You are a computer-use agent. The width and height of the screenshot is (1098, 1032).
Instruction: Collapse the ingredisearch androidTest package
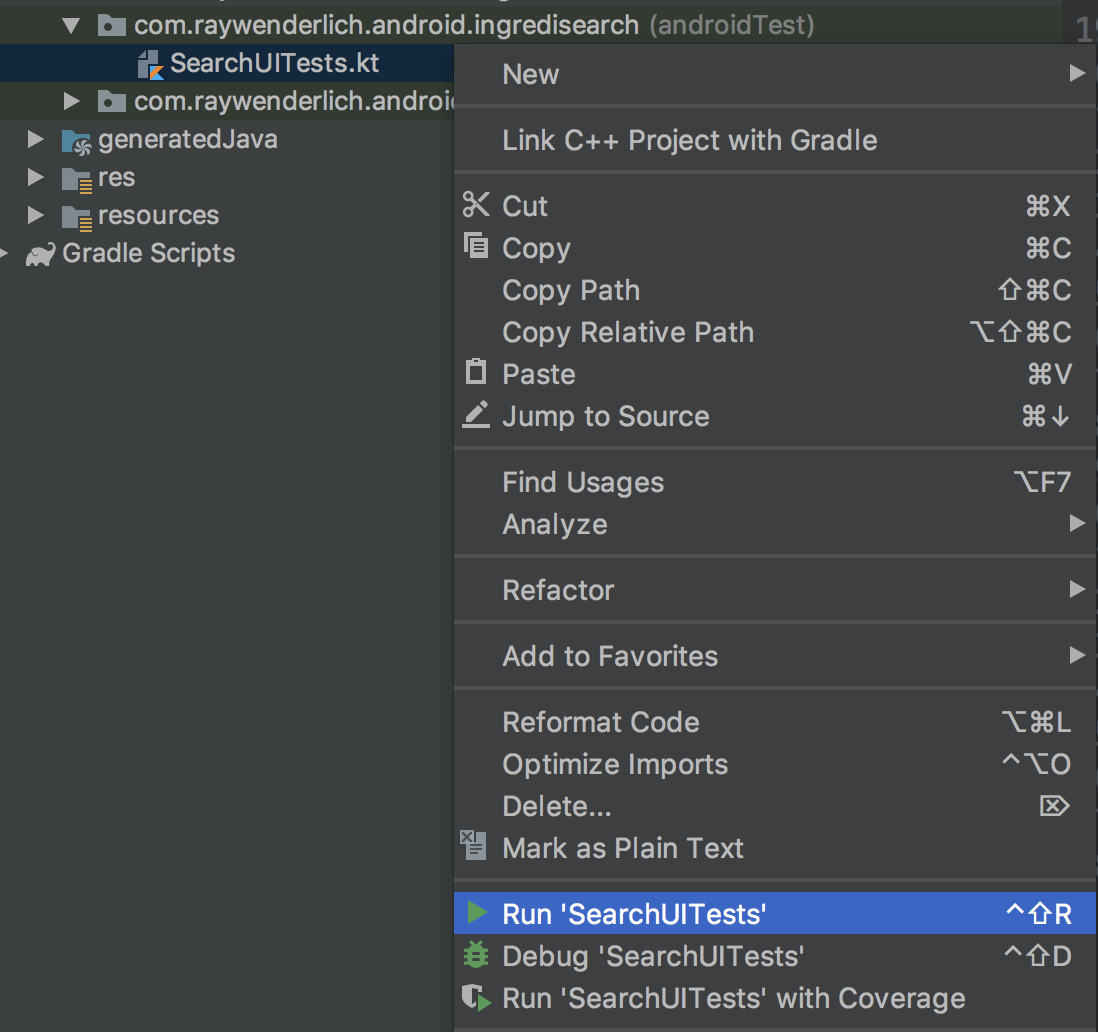(70, 25)
